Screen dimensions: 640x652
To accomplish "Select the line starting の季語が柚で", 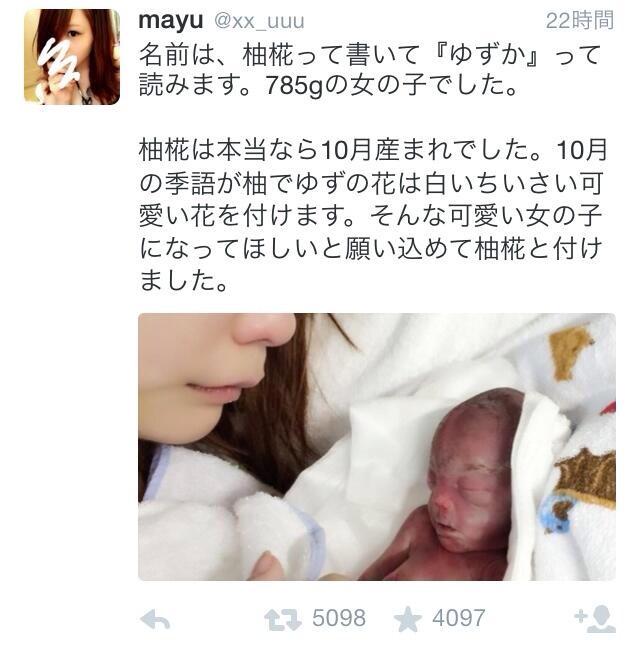I will (x=371, y=183).
